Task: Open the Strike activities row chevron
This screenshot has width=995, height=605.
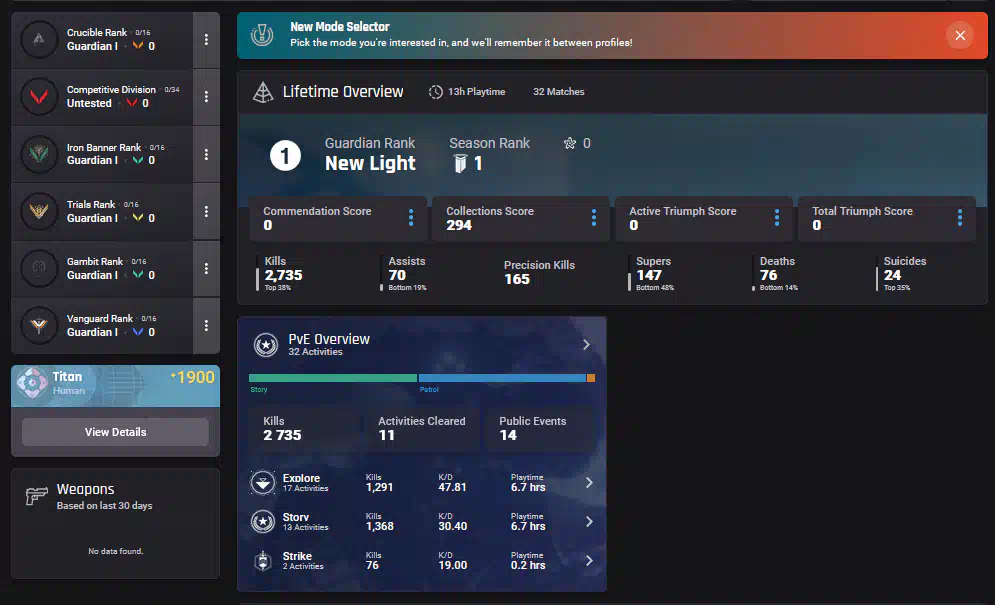Action: tap(588, 560)
